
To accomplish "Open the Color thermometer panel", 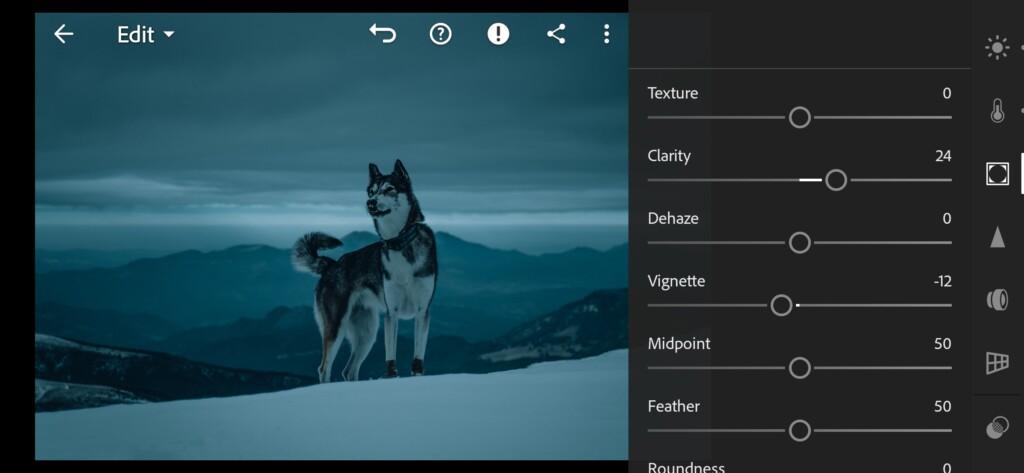I will coord(997,111).
